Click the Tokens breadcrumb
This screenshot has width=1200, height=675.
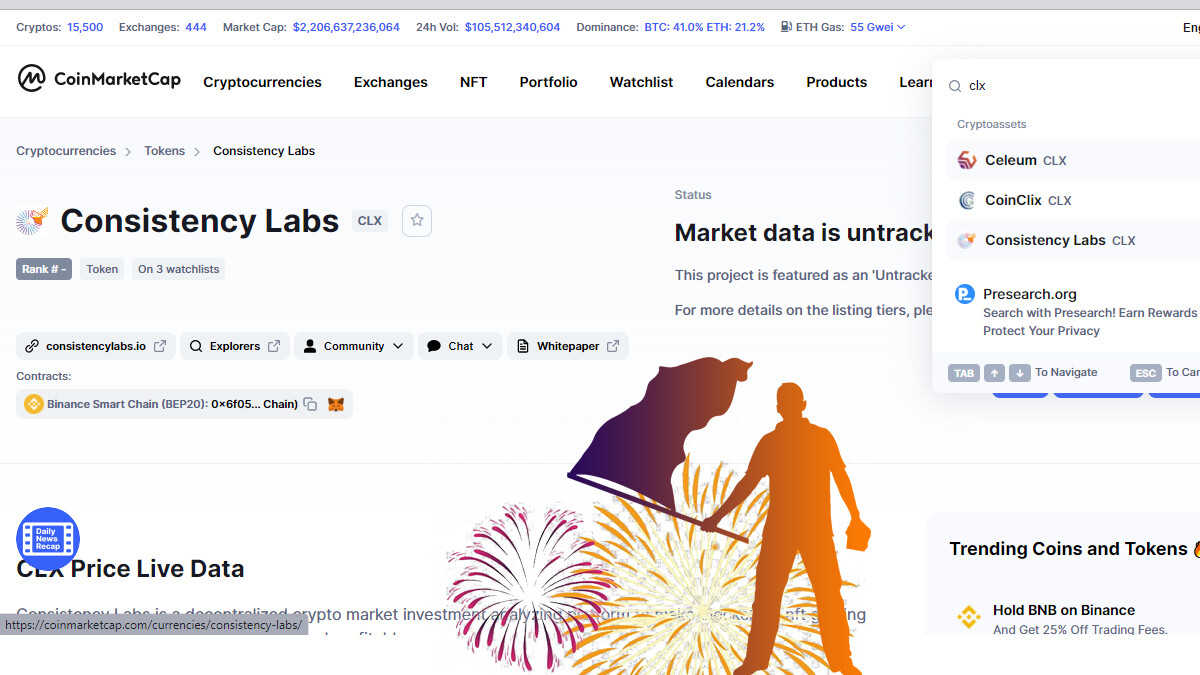[x=164, y=151]
